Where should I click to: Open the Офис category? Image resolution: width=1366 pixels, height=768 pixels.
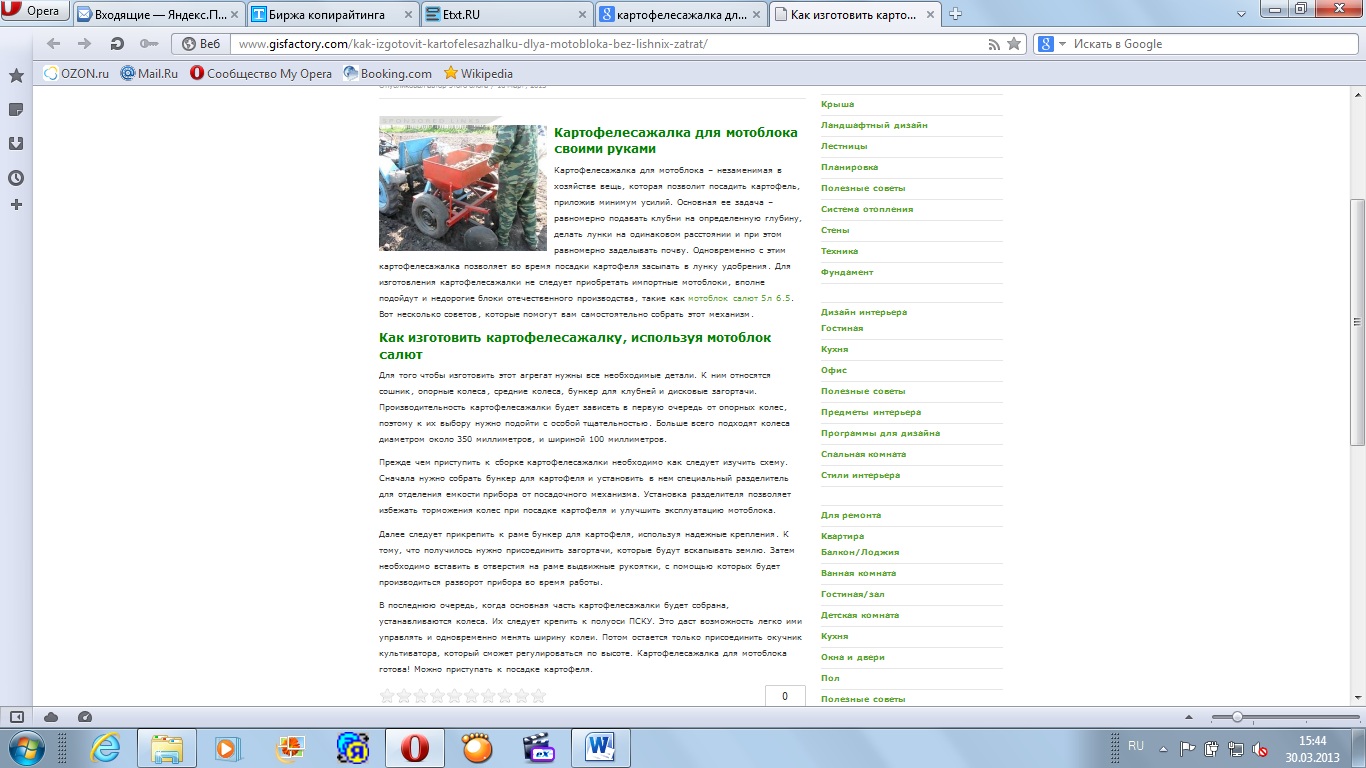[x=834, y=370]
